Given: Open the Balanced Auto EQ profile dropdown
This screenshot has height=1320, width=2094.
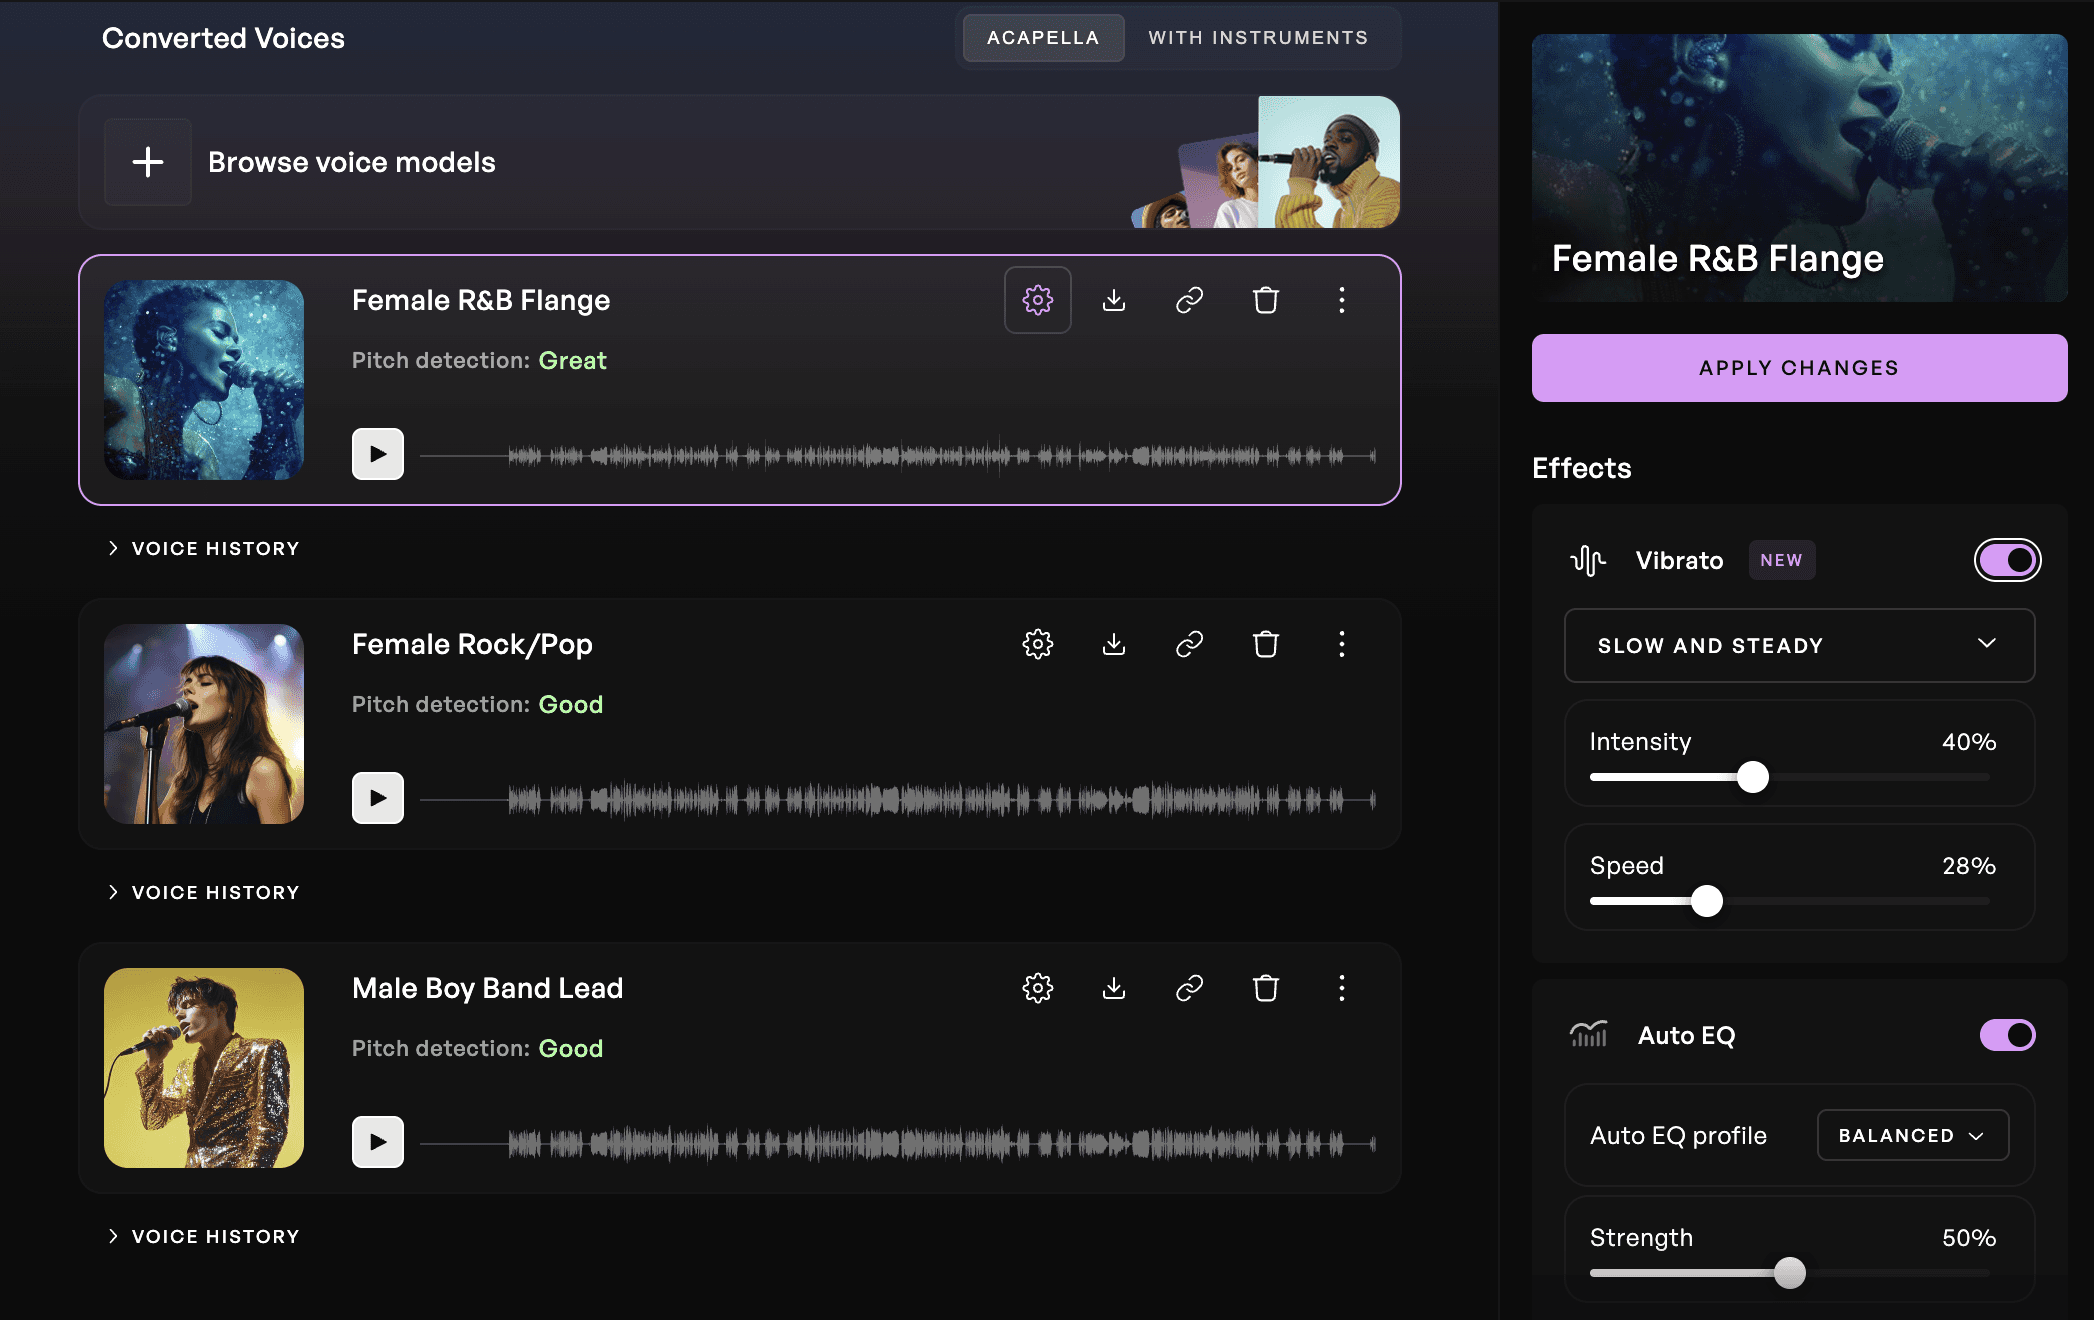Looking at the screenshot, I should pyautogui.click(x=1913, y=1135).
